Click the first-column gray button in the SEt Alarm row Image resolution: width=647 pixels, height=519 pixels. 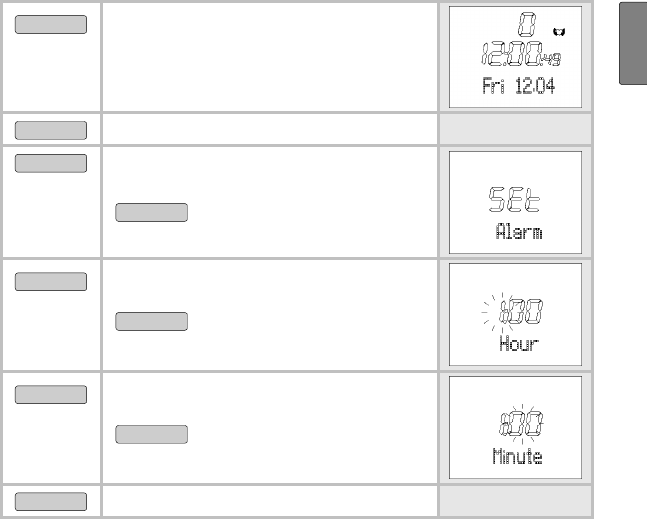tap(51, 163)
